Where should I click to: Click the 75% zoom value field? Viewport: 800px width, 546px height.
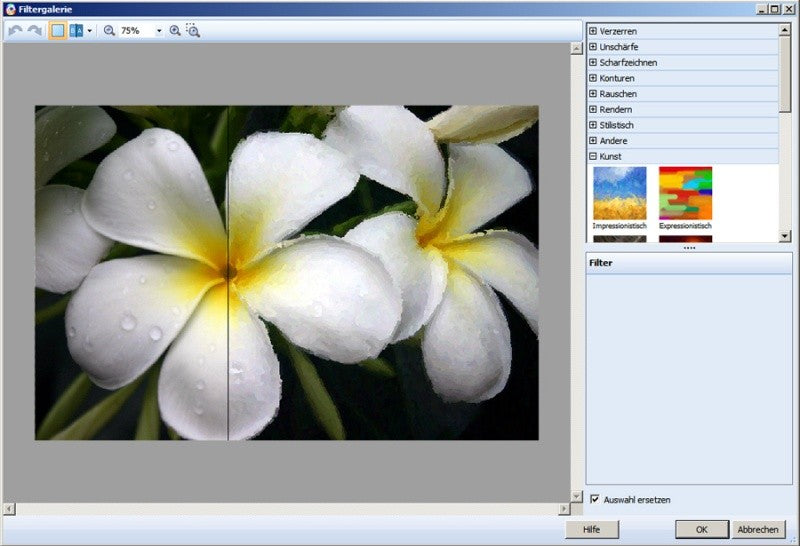point(136,31)
